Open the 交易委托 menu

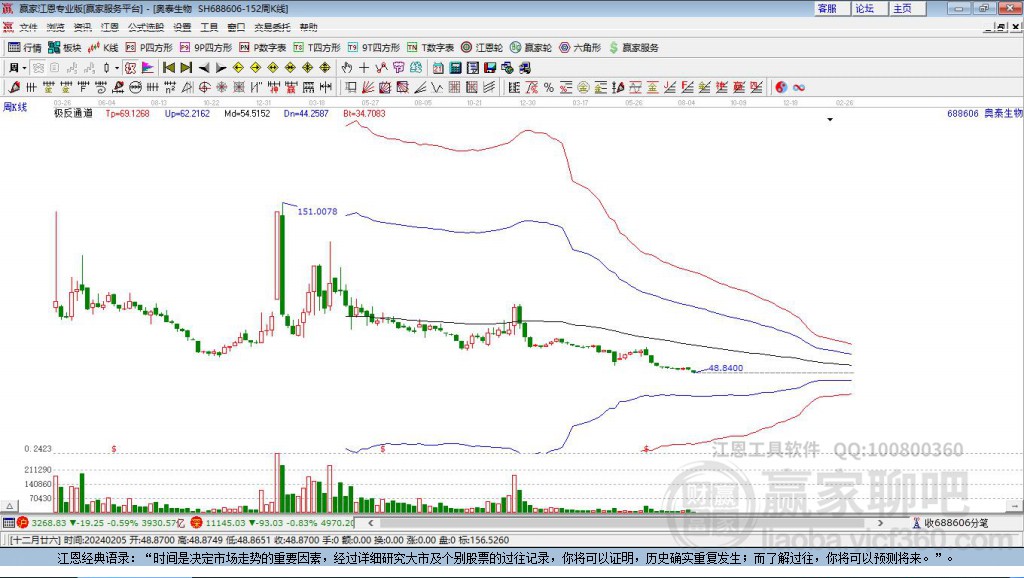click(x=272, y=27)
